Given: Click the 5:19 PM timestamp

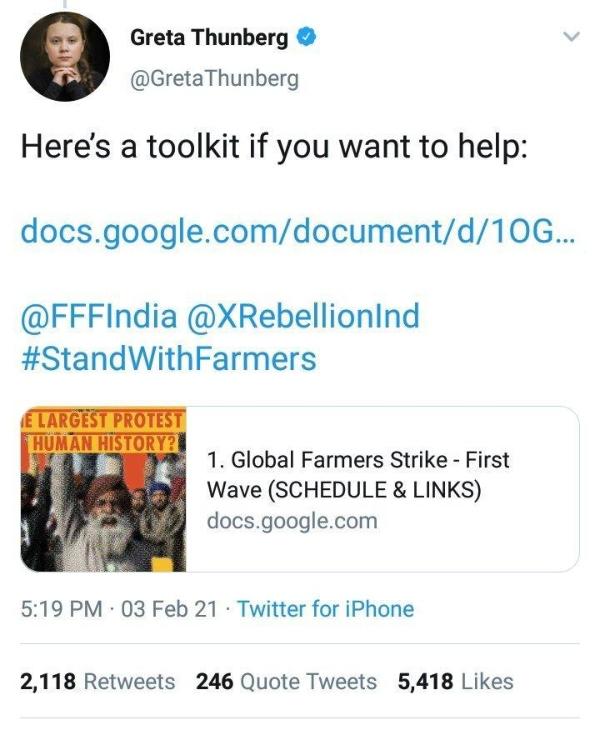Looking at the screenshot, I should (x=61, y=608).
